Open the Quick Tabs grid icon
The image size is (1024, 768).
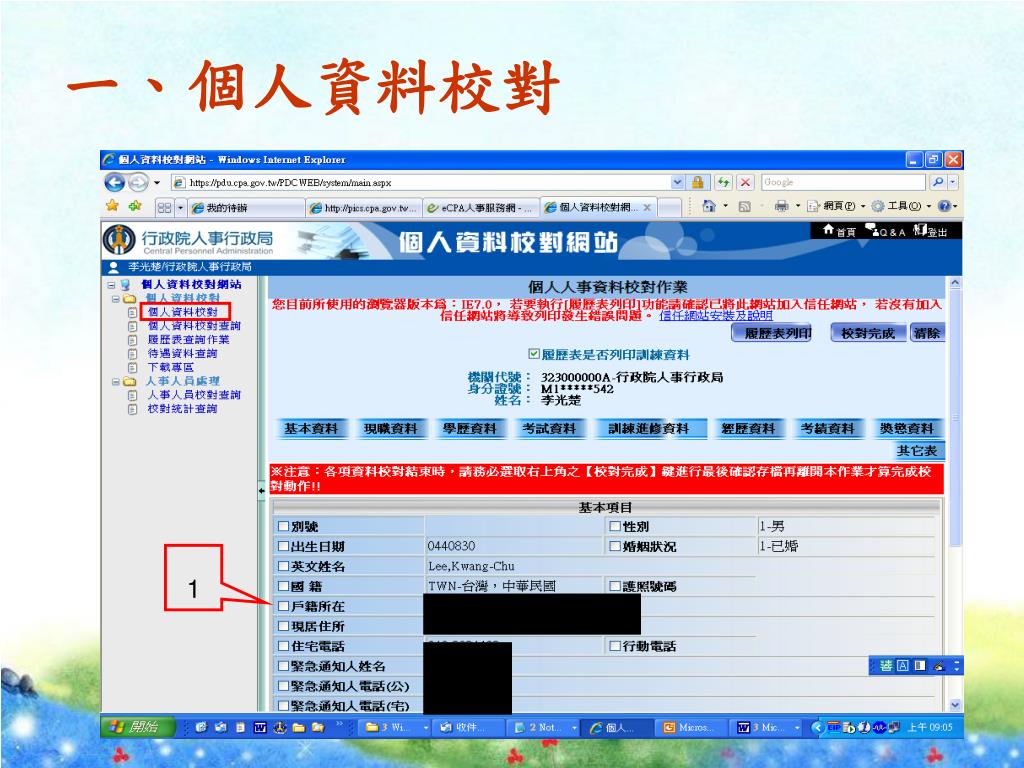tap(165, 208)
